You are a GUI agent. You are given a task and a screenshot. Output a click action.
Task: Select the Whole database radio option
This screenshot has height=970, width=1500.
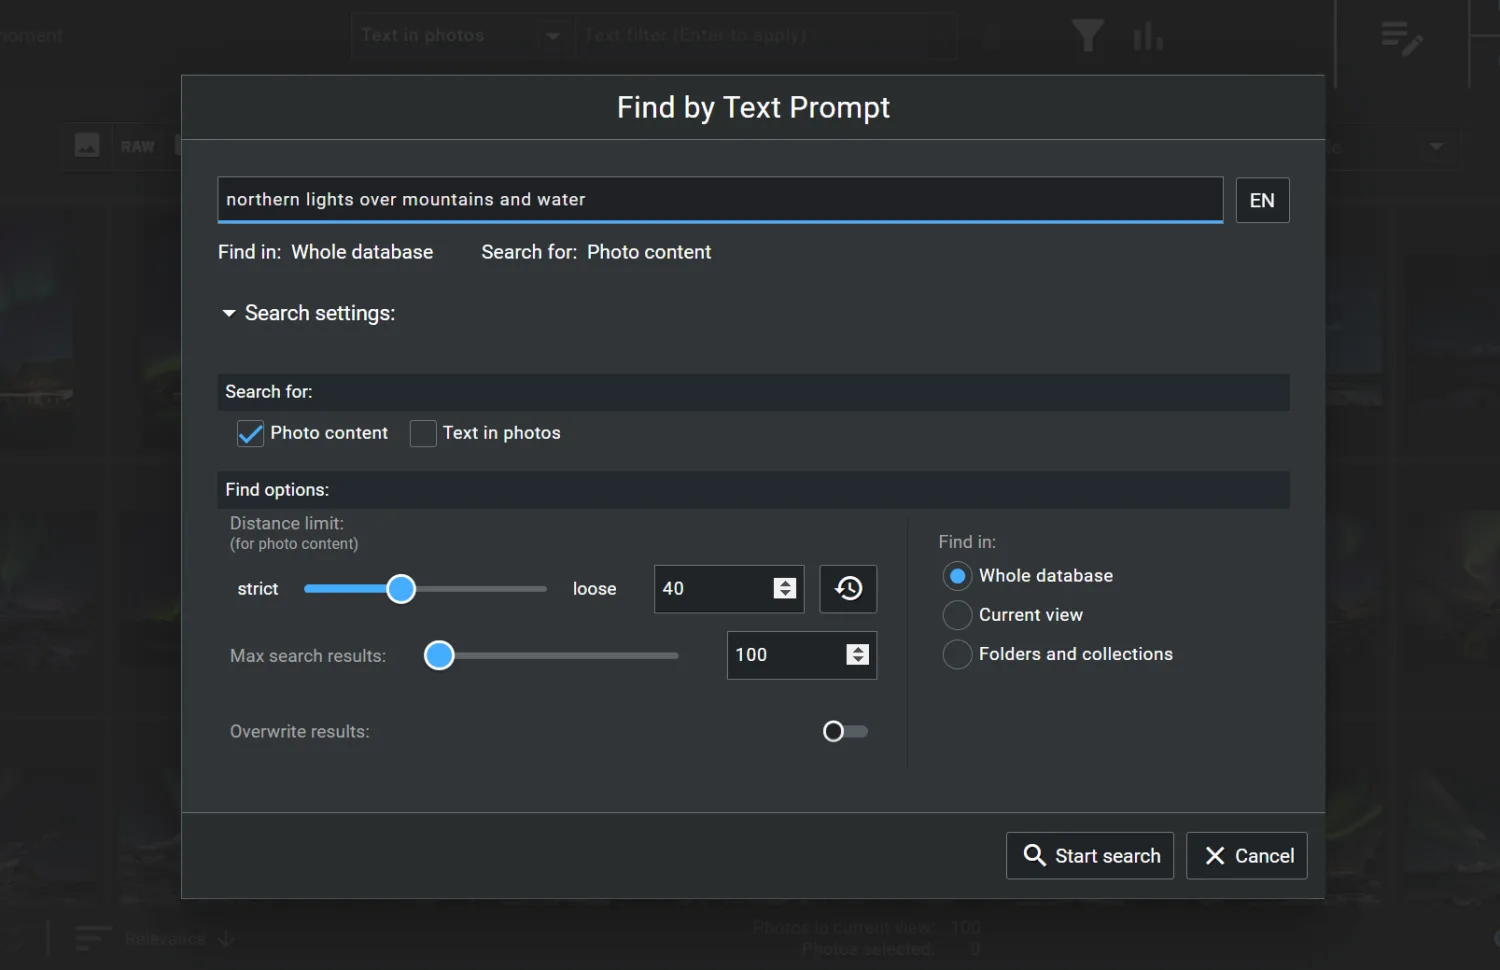pyautogui.click(x=957, y=576)
